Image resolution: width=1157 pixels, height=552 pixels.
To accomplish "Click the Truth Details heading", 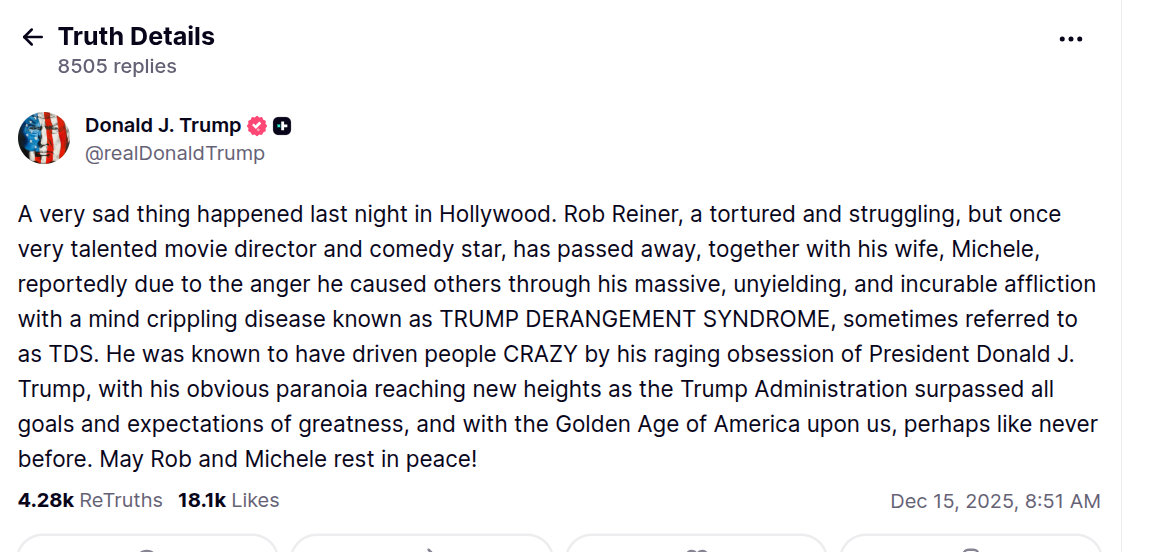I will click(x=136, y=37).
